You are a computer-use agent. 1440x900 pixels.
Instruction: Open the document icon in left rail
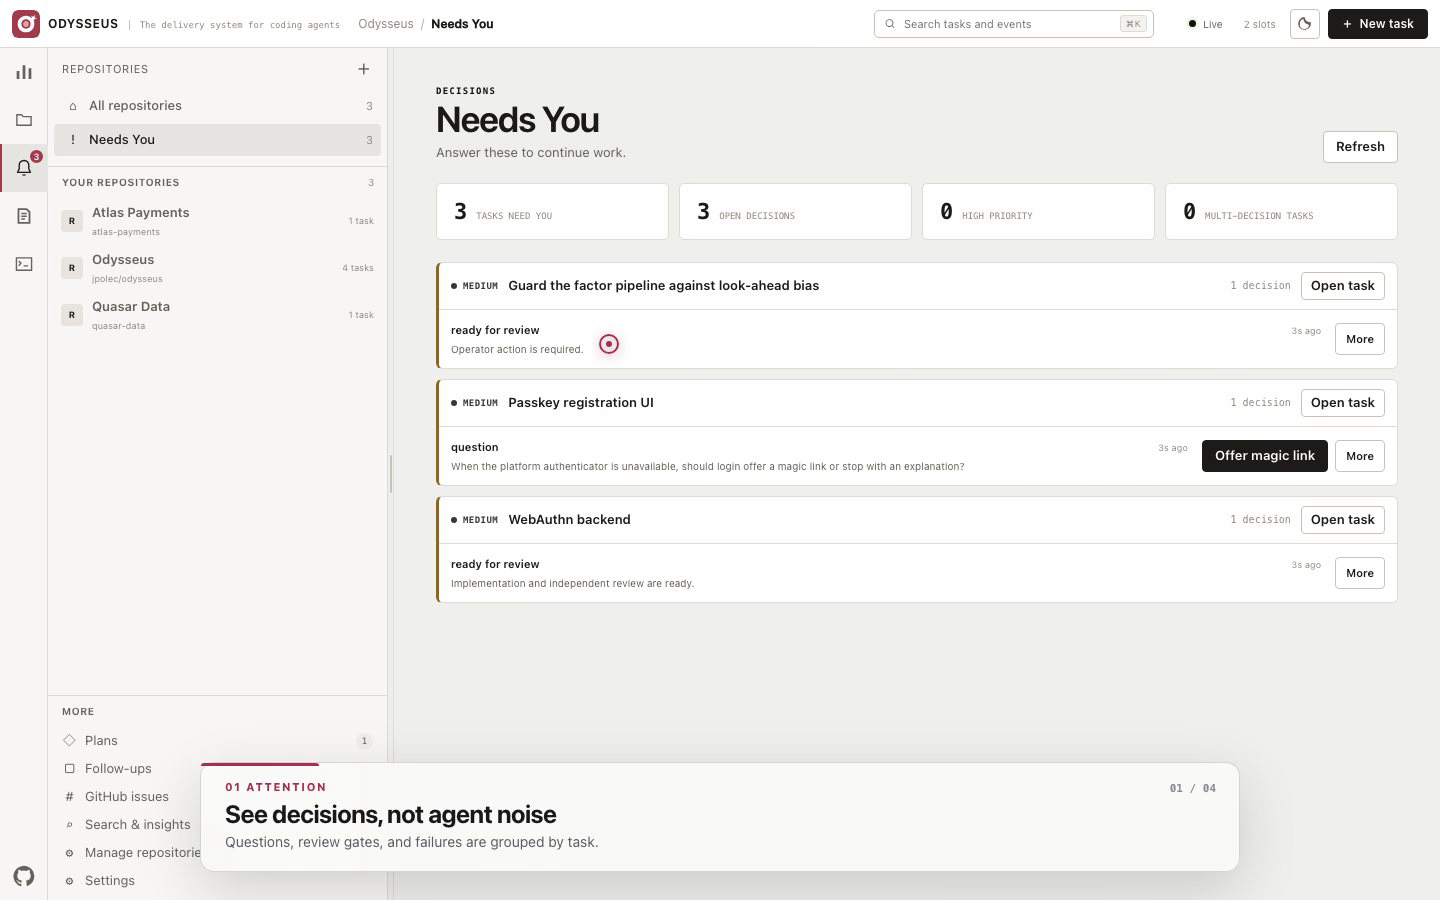[x=24, y=216]
